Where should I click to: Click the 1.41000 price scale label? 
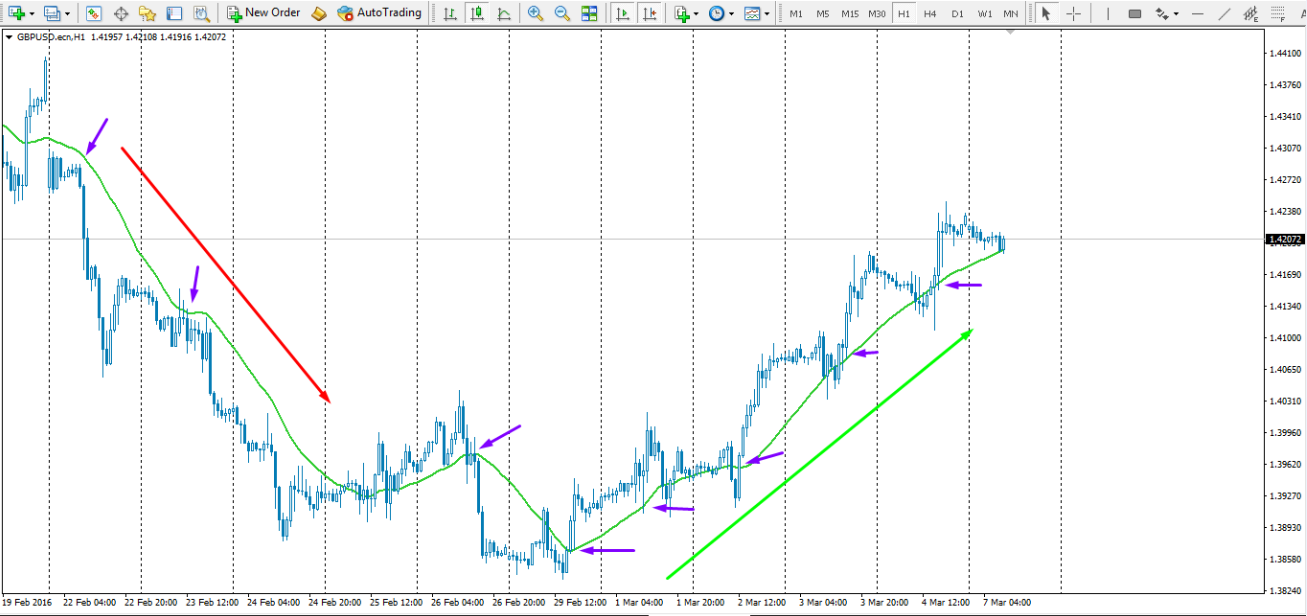(1284, 337)
